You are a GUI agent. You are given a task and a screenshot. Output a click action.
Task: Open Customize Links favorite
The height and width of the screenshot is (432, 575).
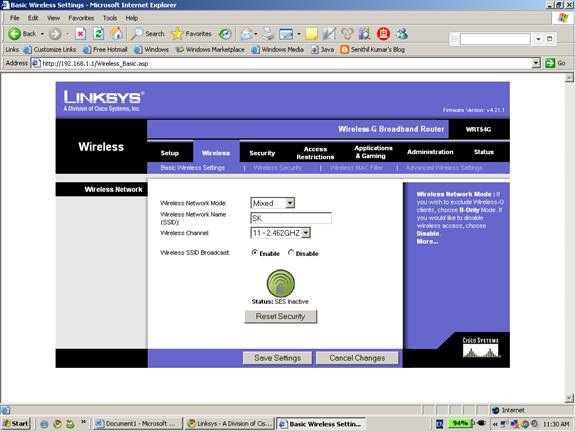(x=50, y=49)
